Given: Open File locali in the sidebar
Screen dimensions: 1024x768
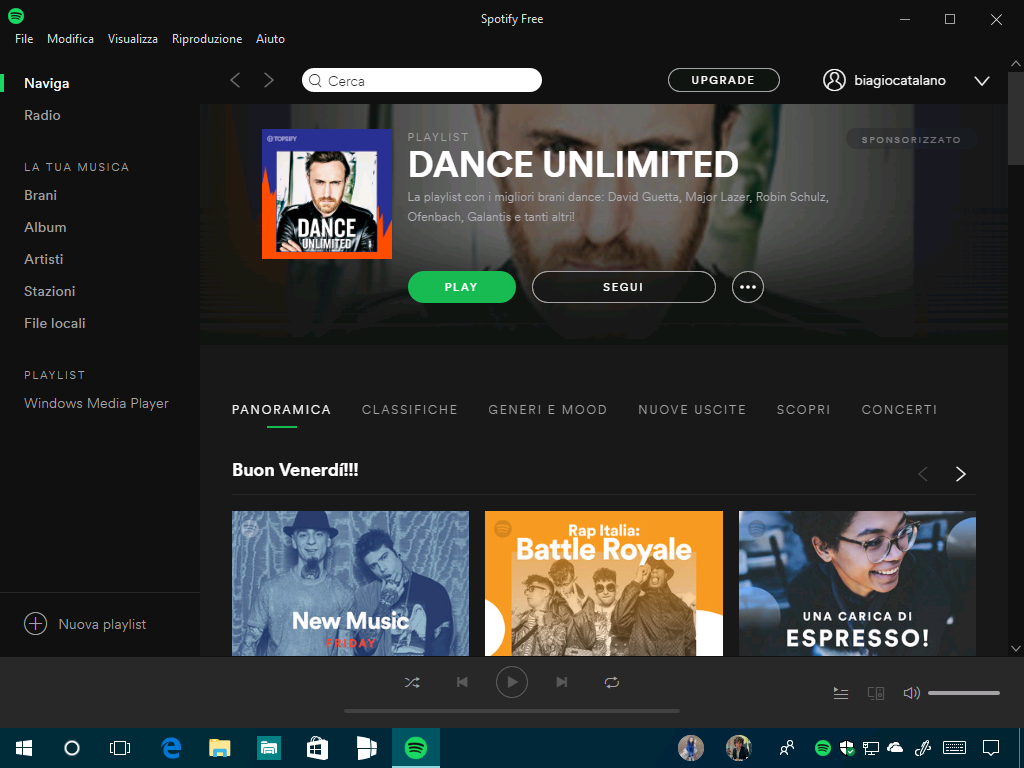Looking at the screenshot, I should 55,323.
